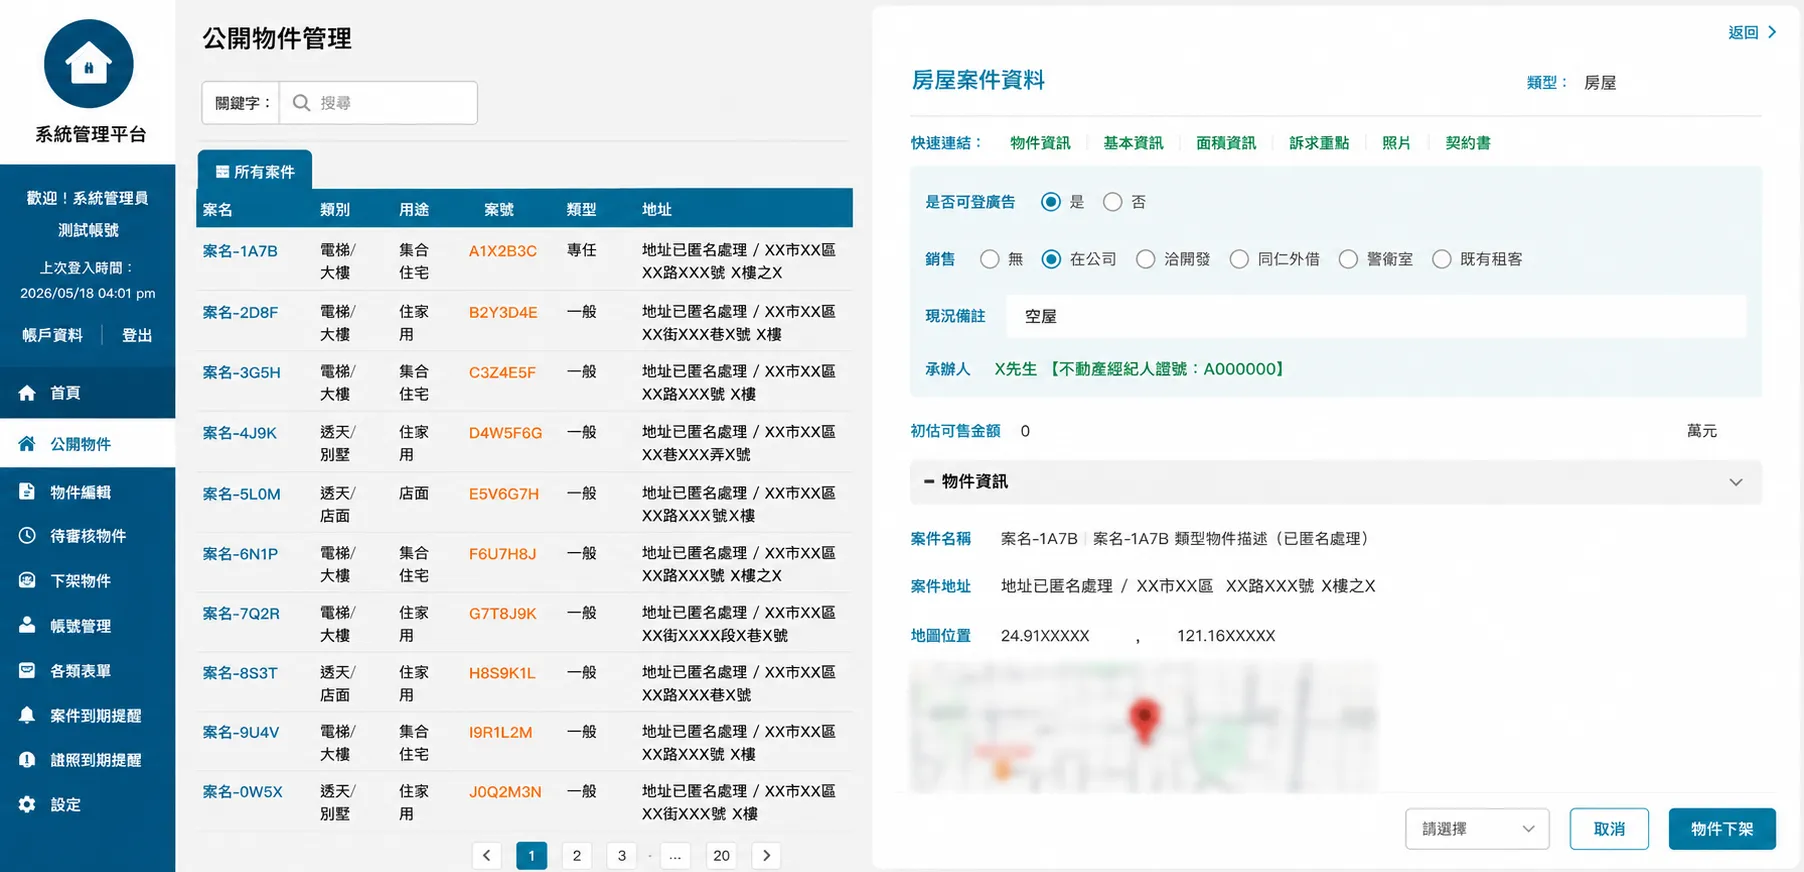This screenshot has height=872, width=1804.
Task: Click the map location pin marker
Action: click(1144, 720)
